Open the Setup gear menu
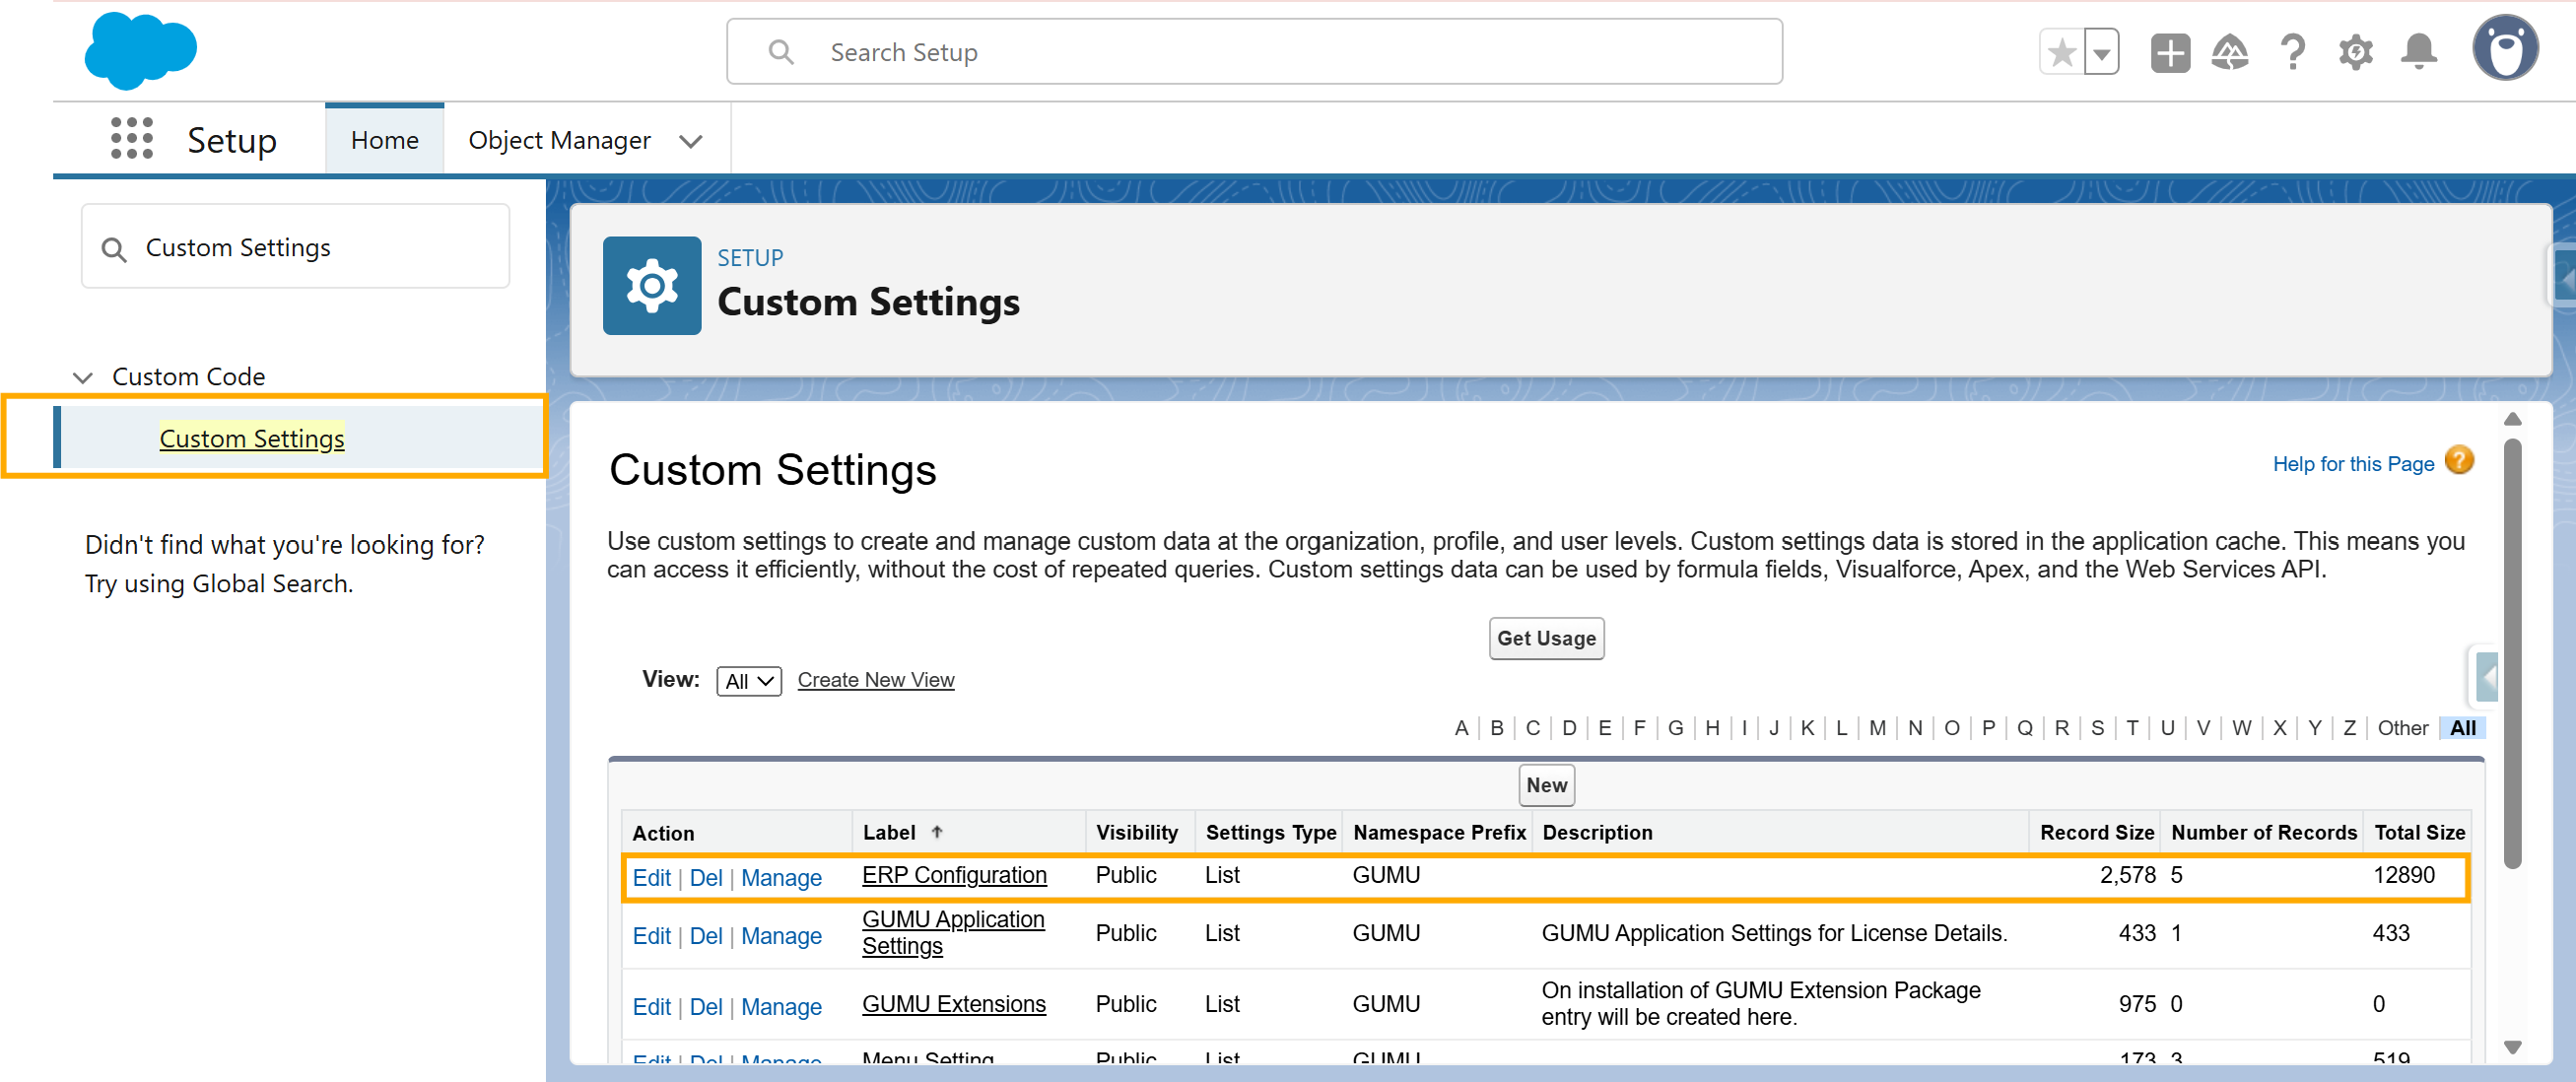Image resolution: width=2576 pixels, height=1082 pixels. click(x=2355, y=52)
